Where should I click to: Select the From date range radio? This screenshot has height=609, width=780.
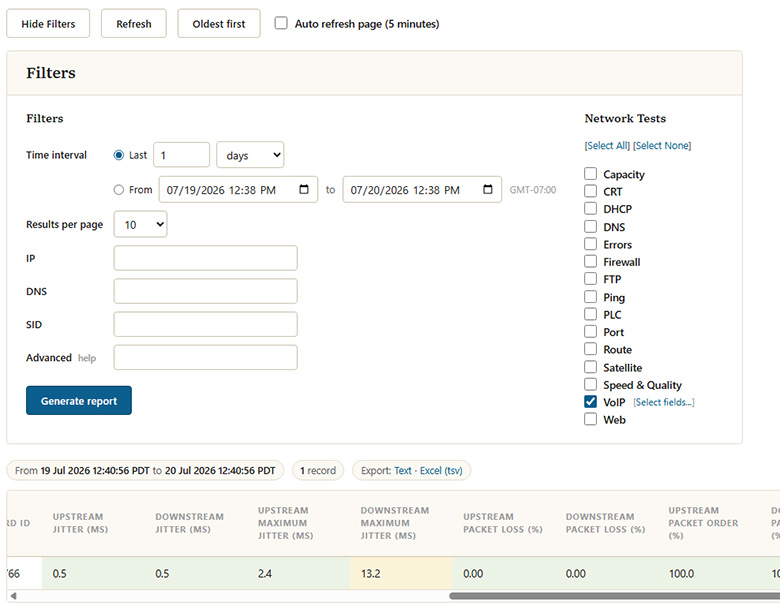[x=118, y=190]
